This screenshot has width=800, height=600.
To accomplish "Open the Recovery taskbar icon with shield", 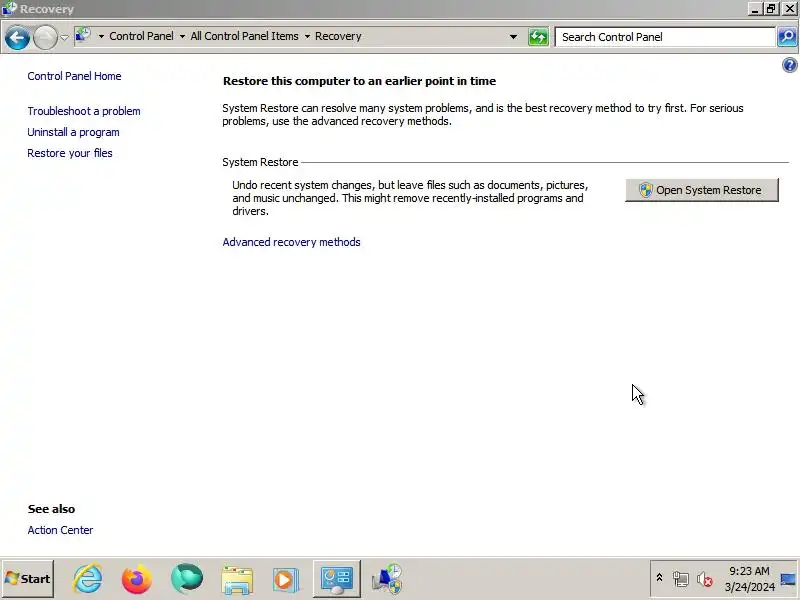I will point(387,579).
